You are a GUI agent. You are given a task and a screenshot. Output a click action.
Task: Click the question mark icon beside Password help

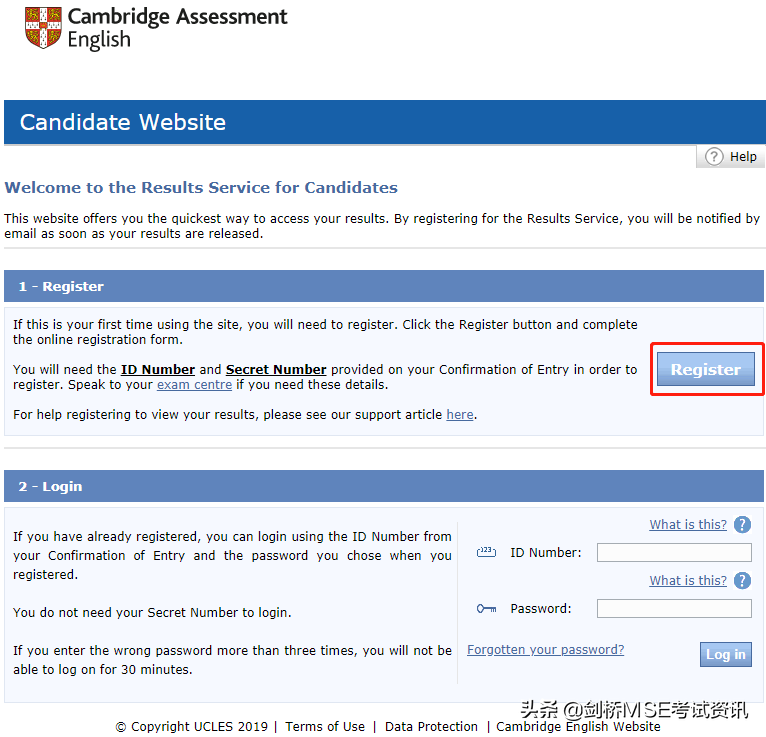742,581
